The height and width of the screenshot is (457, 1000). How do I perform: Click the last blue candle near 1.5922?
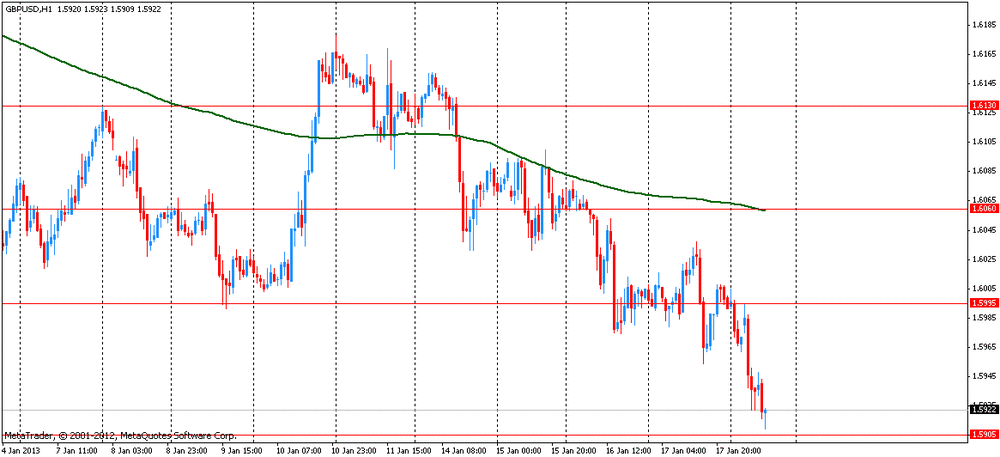(765, 417)
